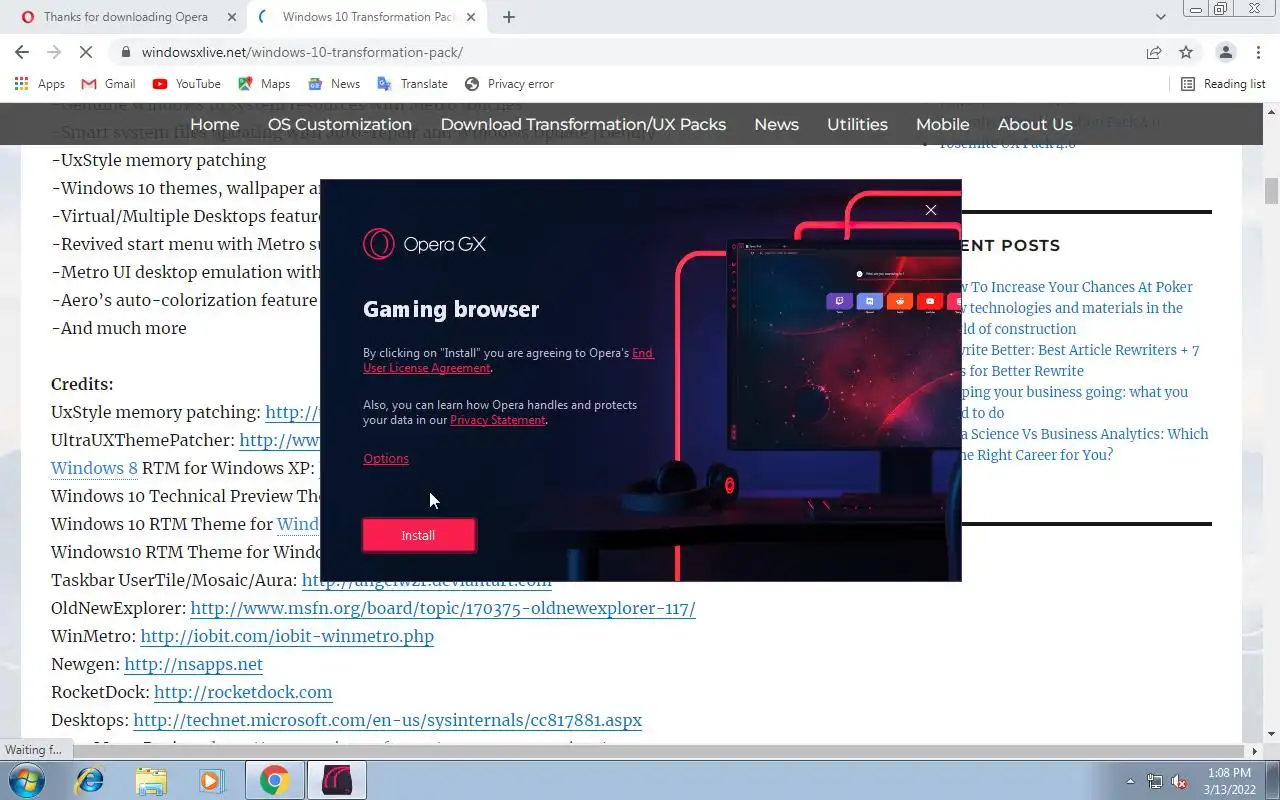Viewport: 1280px width, 800px height.
Task: Open OS Customization menu item
Action: pyautogui.click(x=340, y=124)
